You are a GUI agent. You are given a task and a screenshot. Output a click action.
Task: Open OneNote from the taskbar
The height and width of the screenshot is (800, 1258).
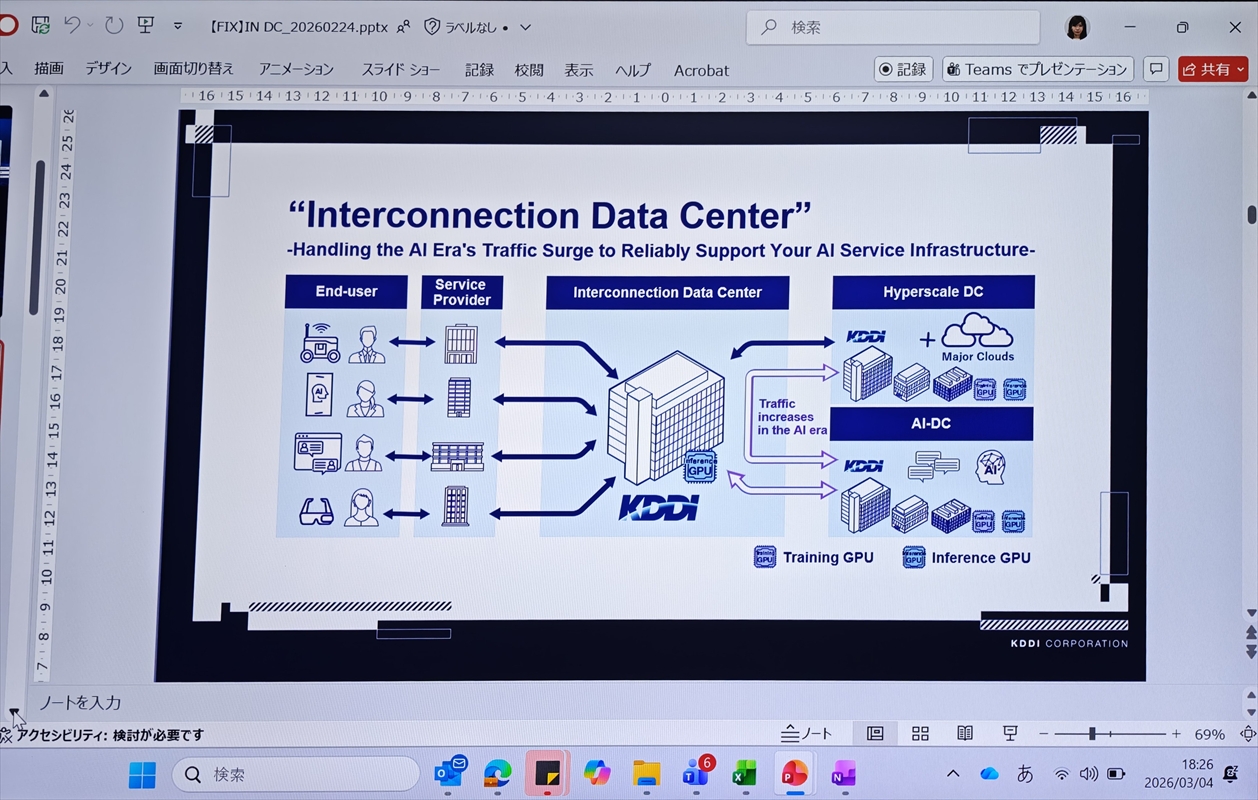click(x=843, y=775)
